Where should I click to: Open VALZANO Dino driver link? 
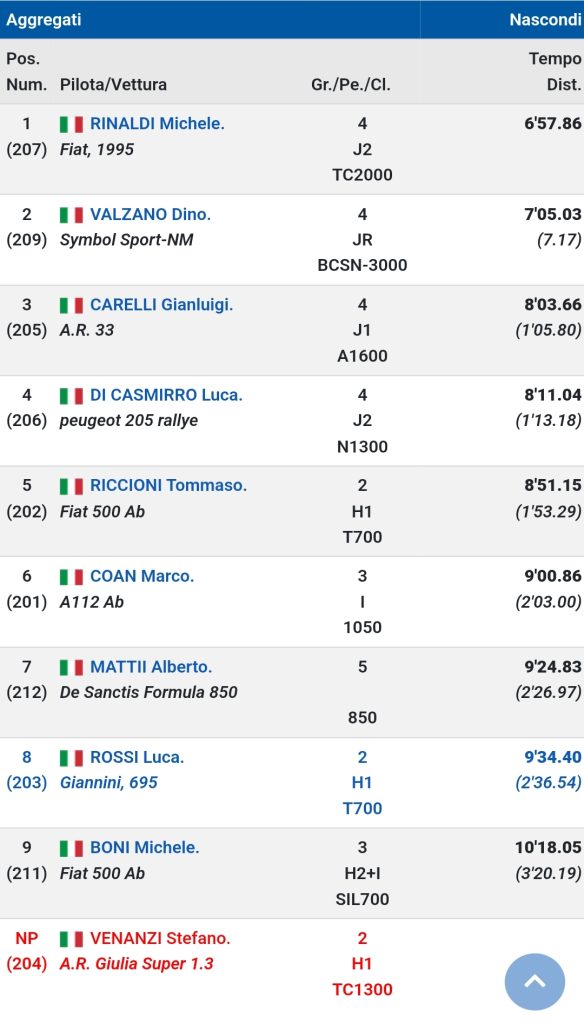(150, 214)
